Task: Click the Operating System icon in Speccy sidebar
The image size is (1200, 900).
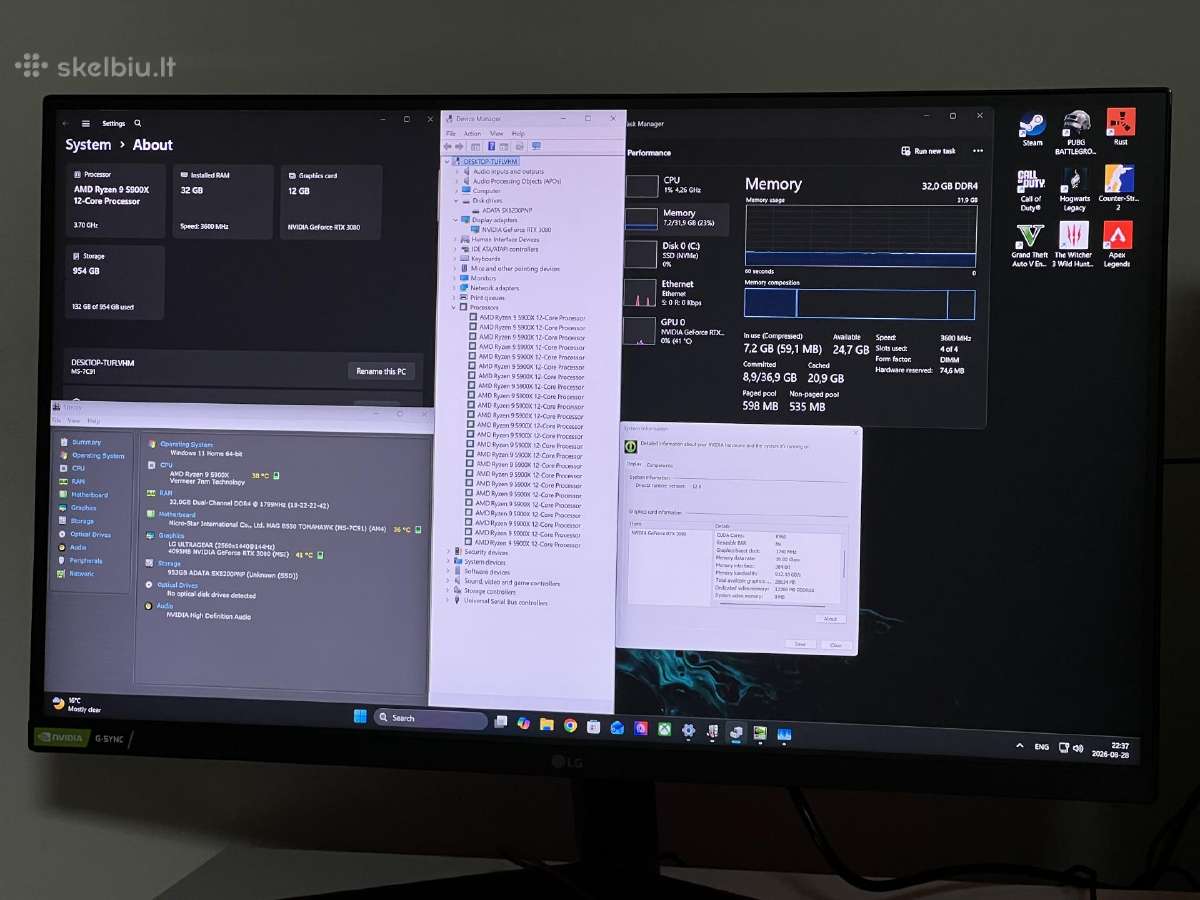Action: [64, 455]
